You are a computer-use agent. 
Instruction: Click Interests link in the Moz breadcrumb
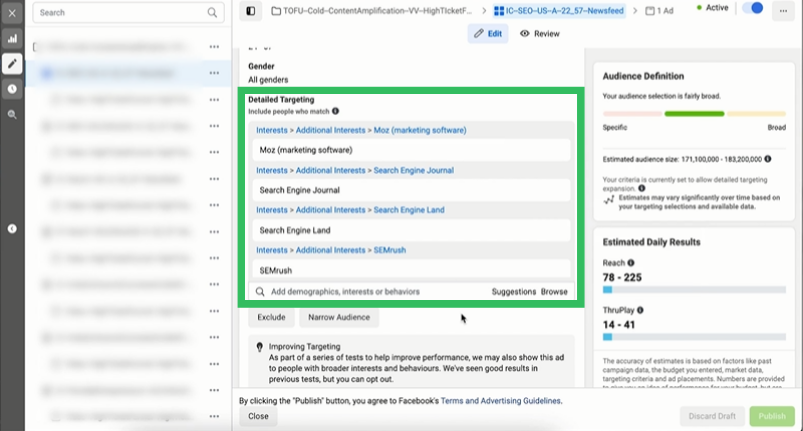[272, 131]
